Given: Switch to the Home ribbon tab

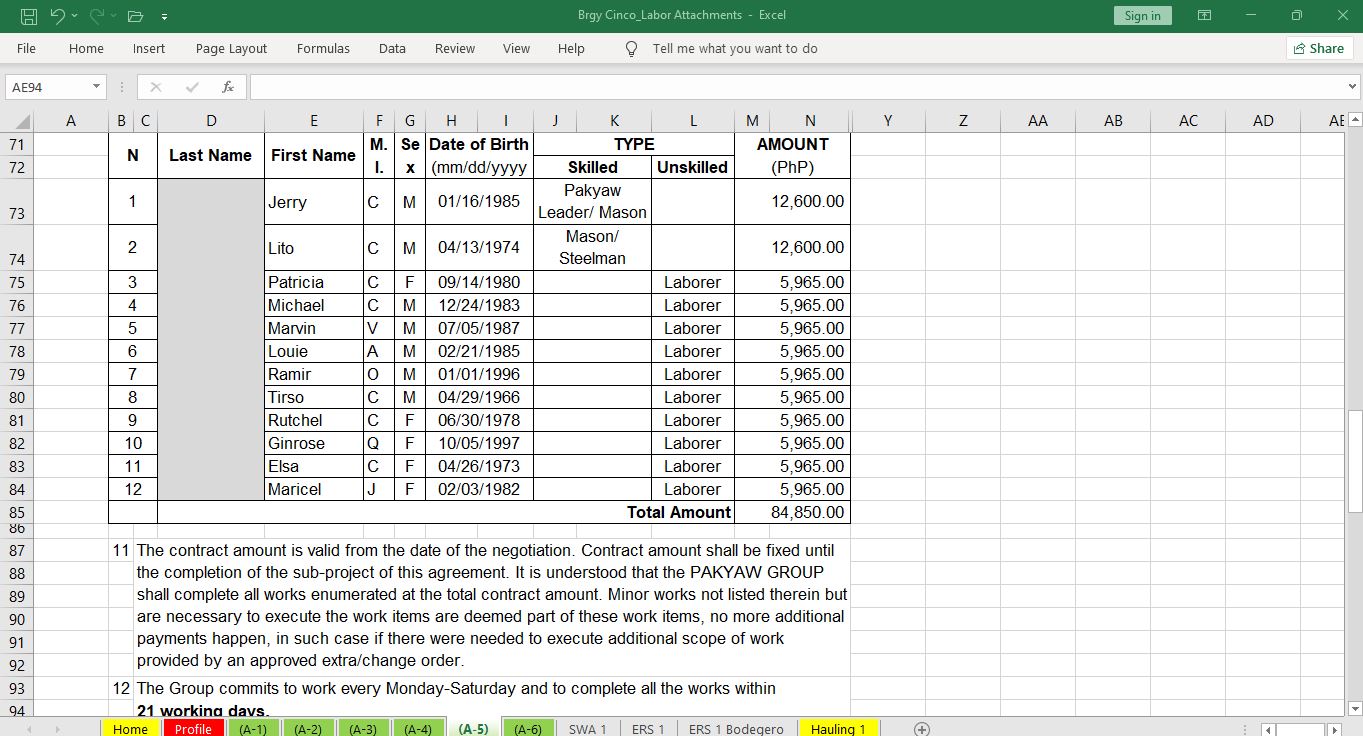Looking at the screenshot, I should (86, 48).
